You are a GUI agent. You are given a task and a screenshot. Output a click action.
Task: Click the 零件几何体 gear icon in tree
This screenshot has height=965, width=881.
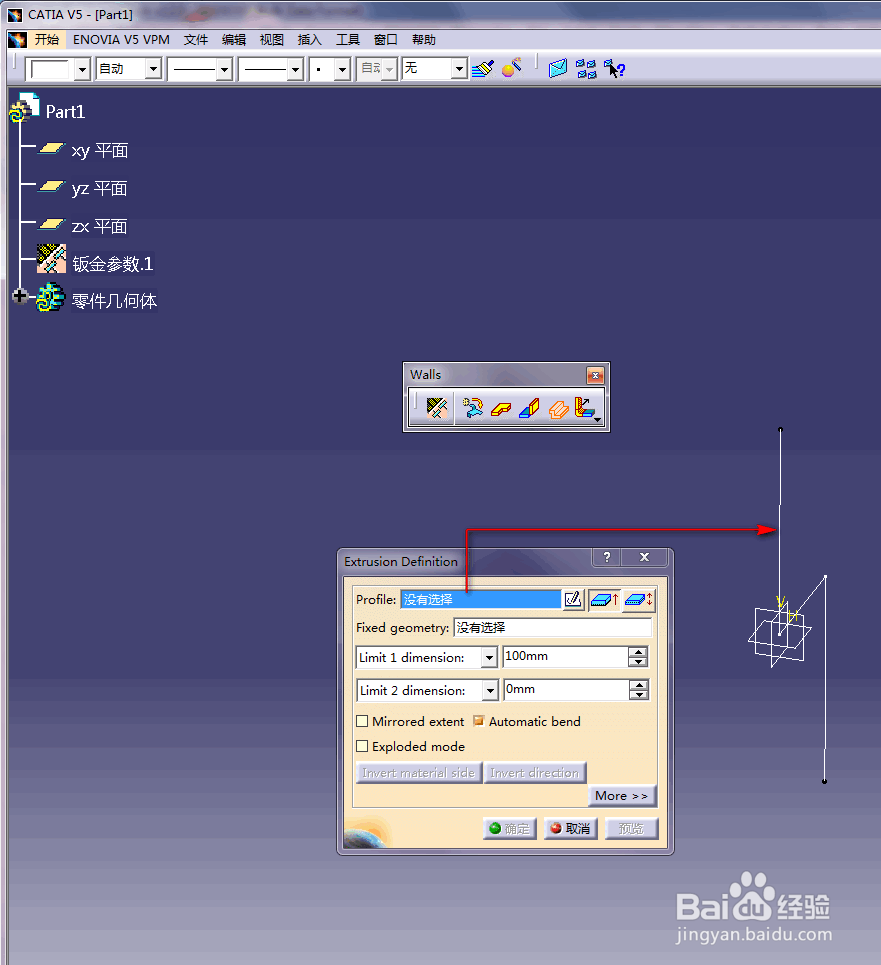[x=50, y=297]
